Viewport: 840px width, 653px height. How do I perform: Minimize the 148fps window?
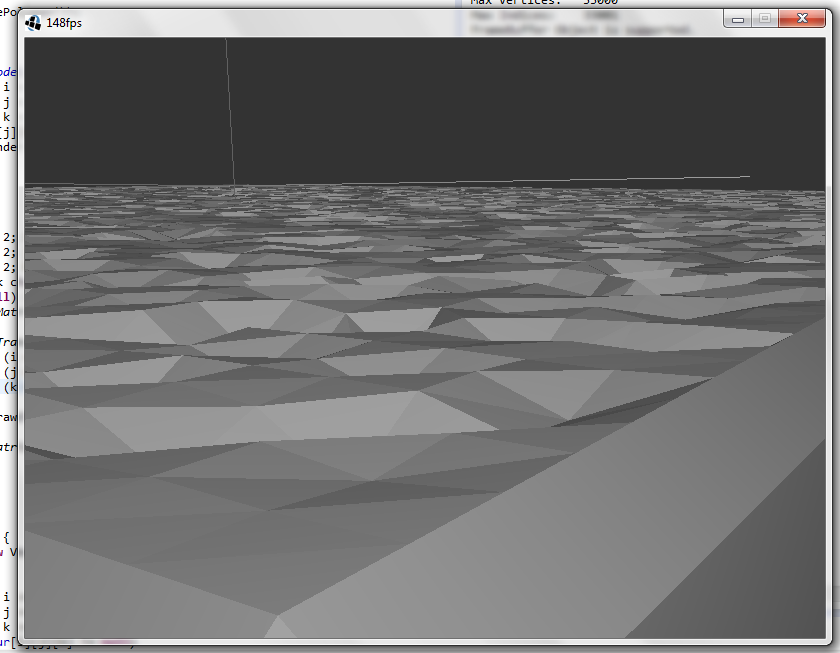[x=739, y=19]
